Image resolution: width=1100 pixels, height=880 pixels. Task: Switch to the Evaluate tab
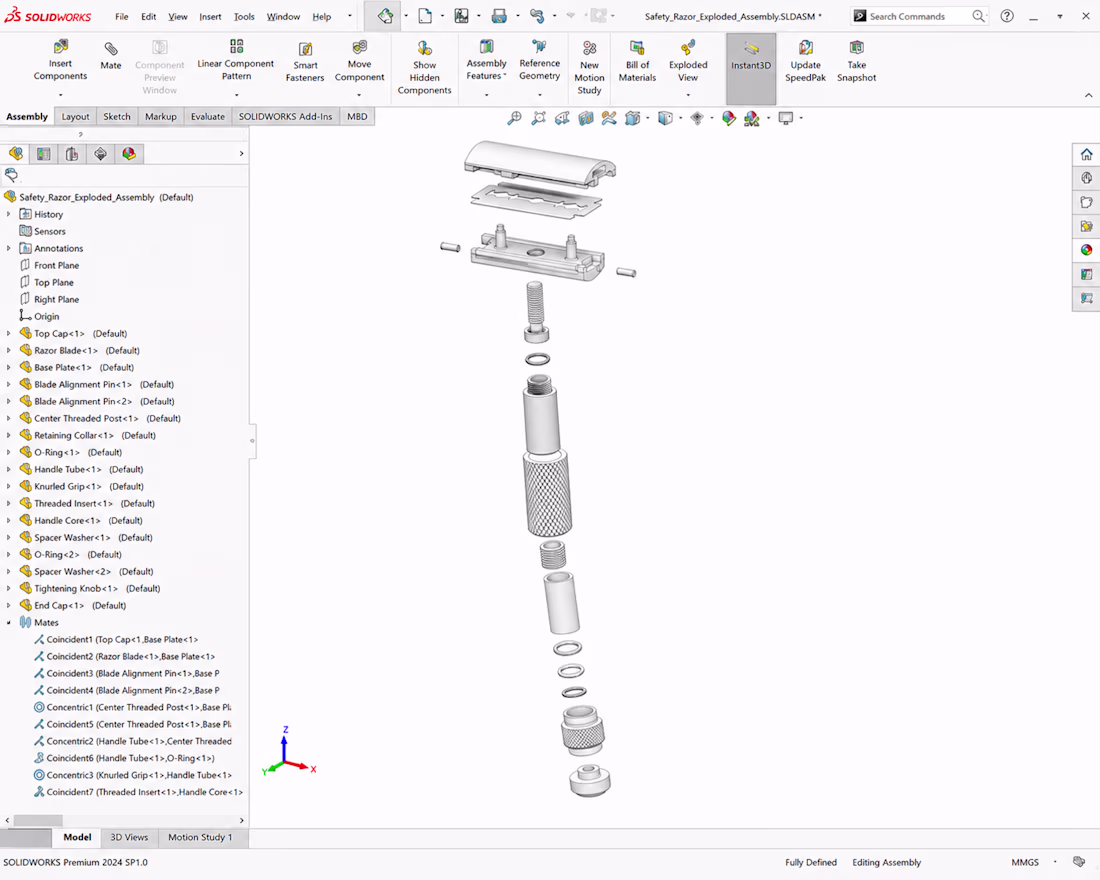tap(208, 116)
